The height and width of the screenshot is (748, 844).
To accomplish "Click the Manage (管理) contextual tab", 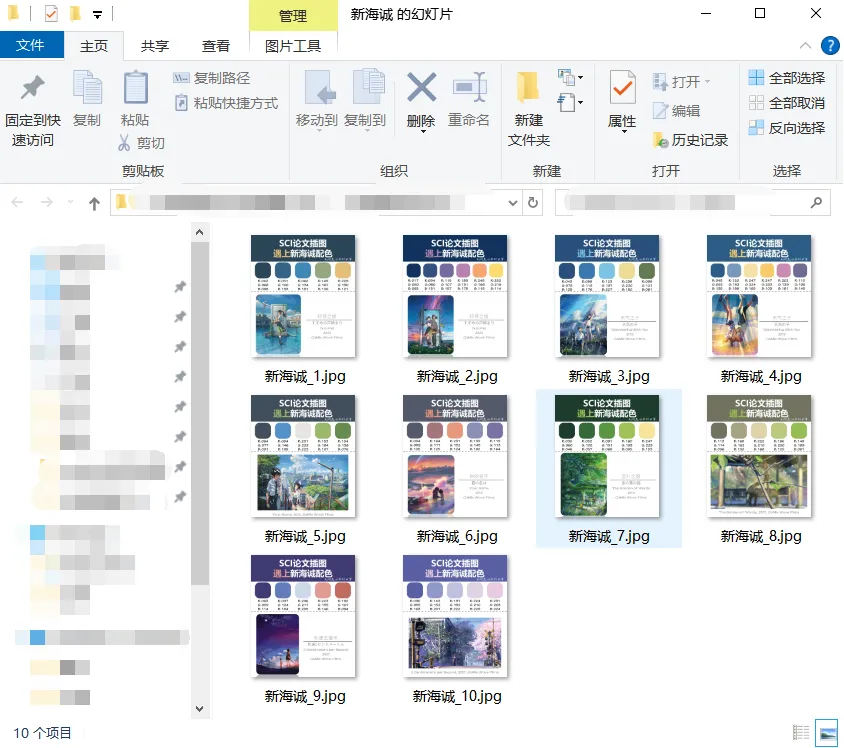I will pyautogui.click(x=293, y=16).
